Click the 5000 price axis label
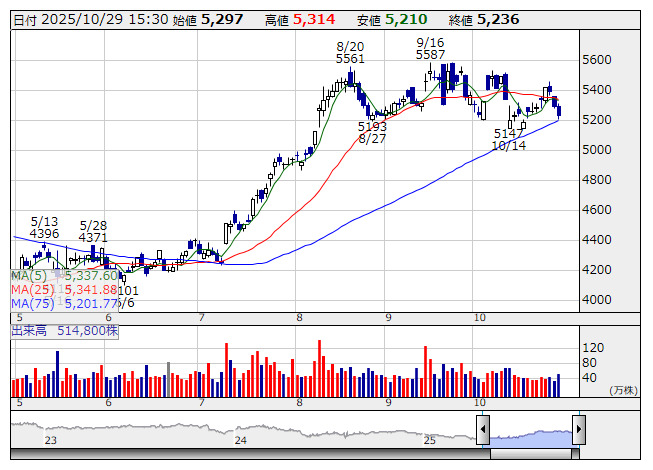This screenshot has height=470, width=653. (597, 150)
